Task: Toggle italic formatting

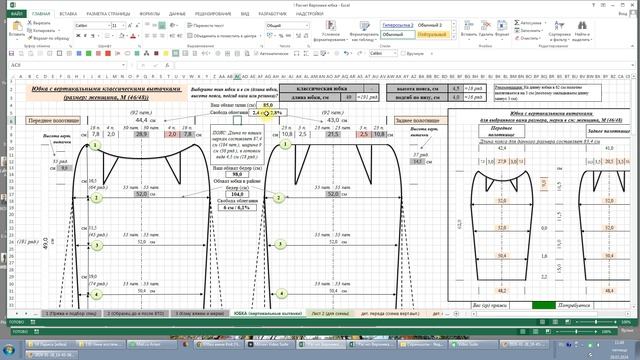Action: click(85, 36)
